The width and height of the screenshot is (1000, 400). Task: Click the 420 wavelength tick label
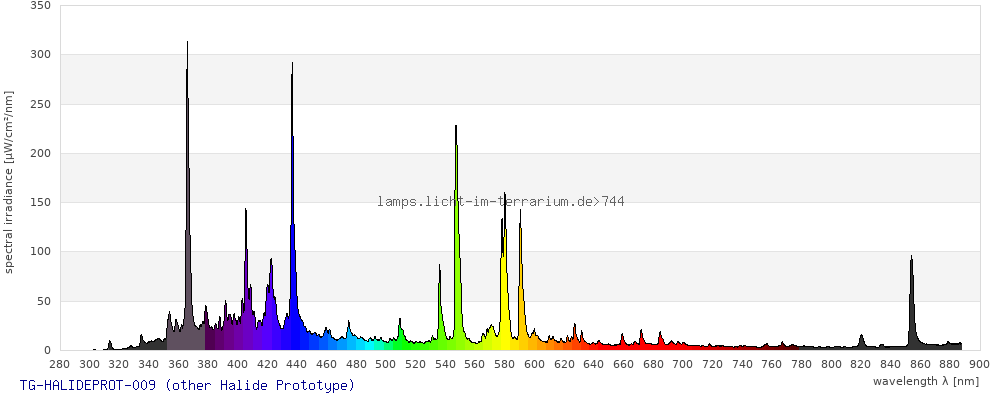(x=267, y=364)
